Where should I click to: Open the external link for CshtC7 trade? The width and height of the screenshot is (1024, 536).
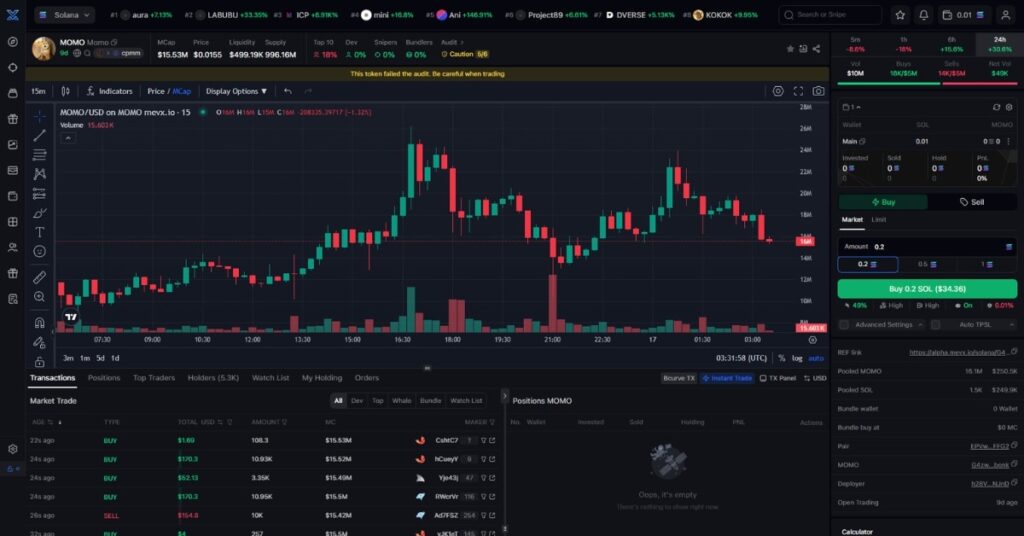point(492,441)
